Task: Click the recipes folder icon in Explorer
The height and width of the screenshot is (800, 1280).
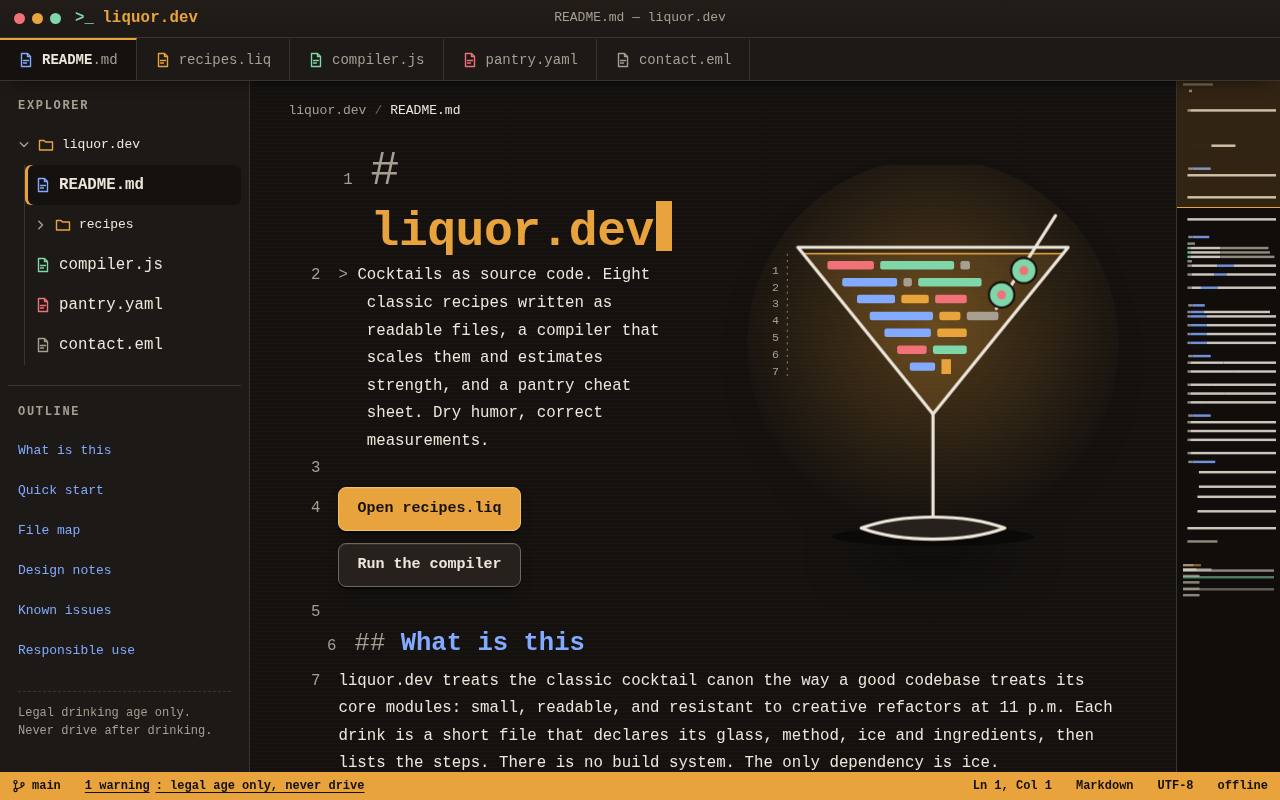Action: point(63,225)
